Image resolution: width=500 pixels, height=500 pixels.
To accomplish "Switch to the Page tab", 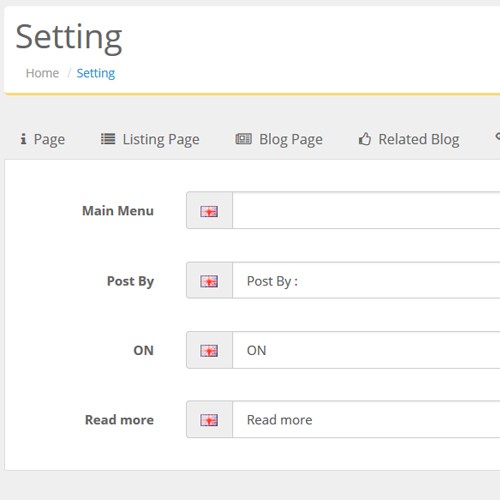I will click(x=43, y=139).
